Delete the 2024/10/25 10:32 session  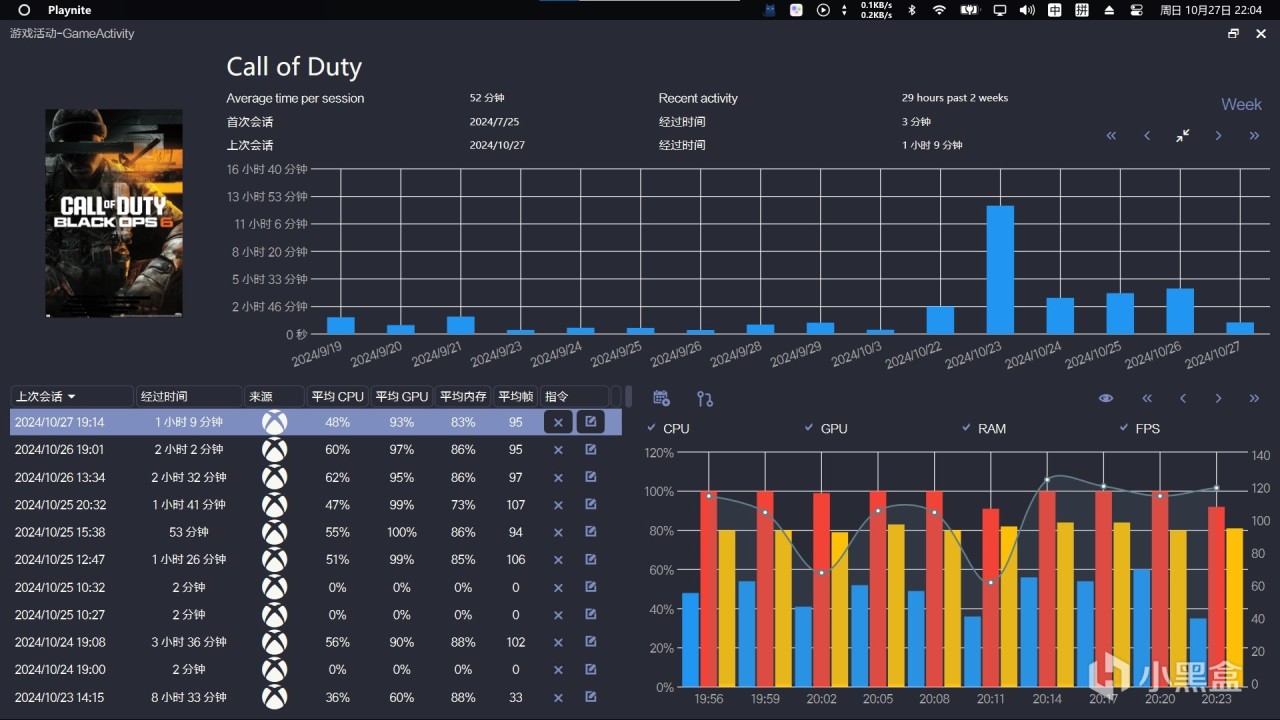coord(558,587)
